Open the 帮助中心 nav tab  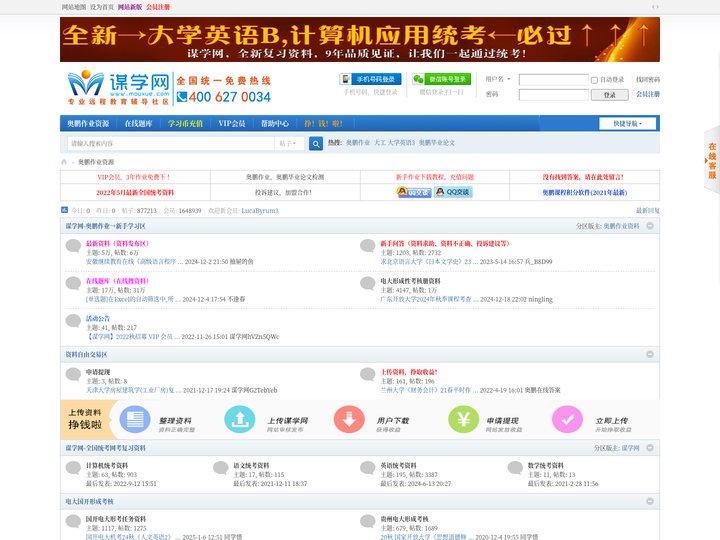pyautogui.click(x=275, y=124)
